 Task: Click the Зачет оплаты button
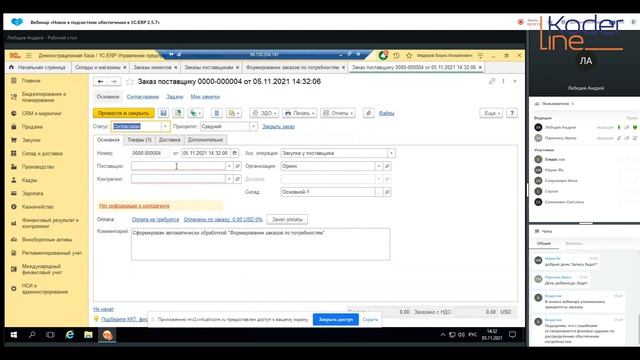click(287, 220)
